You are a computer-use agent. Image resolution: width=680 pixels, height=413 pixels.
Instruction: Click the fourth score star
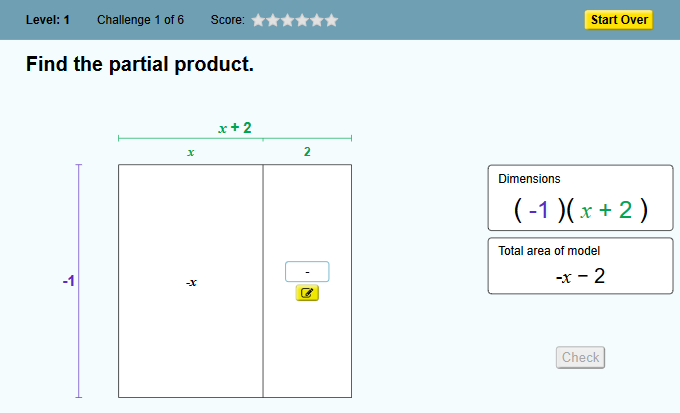tap(302, 20)
